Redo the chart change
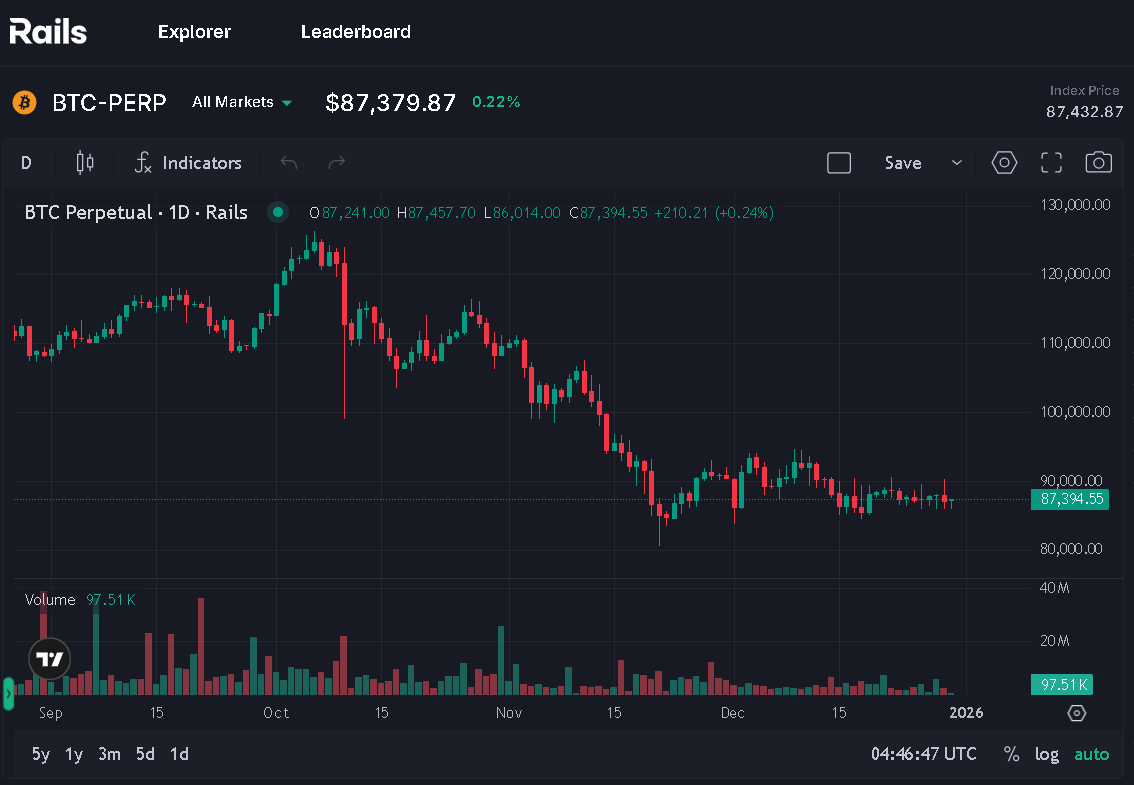 [x=337, y=163]
